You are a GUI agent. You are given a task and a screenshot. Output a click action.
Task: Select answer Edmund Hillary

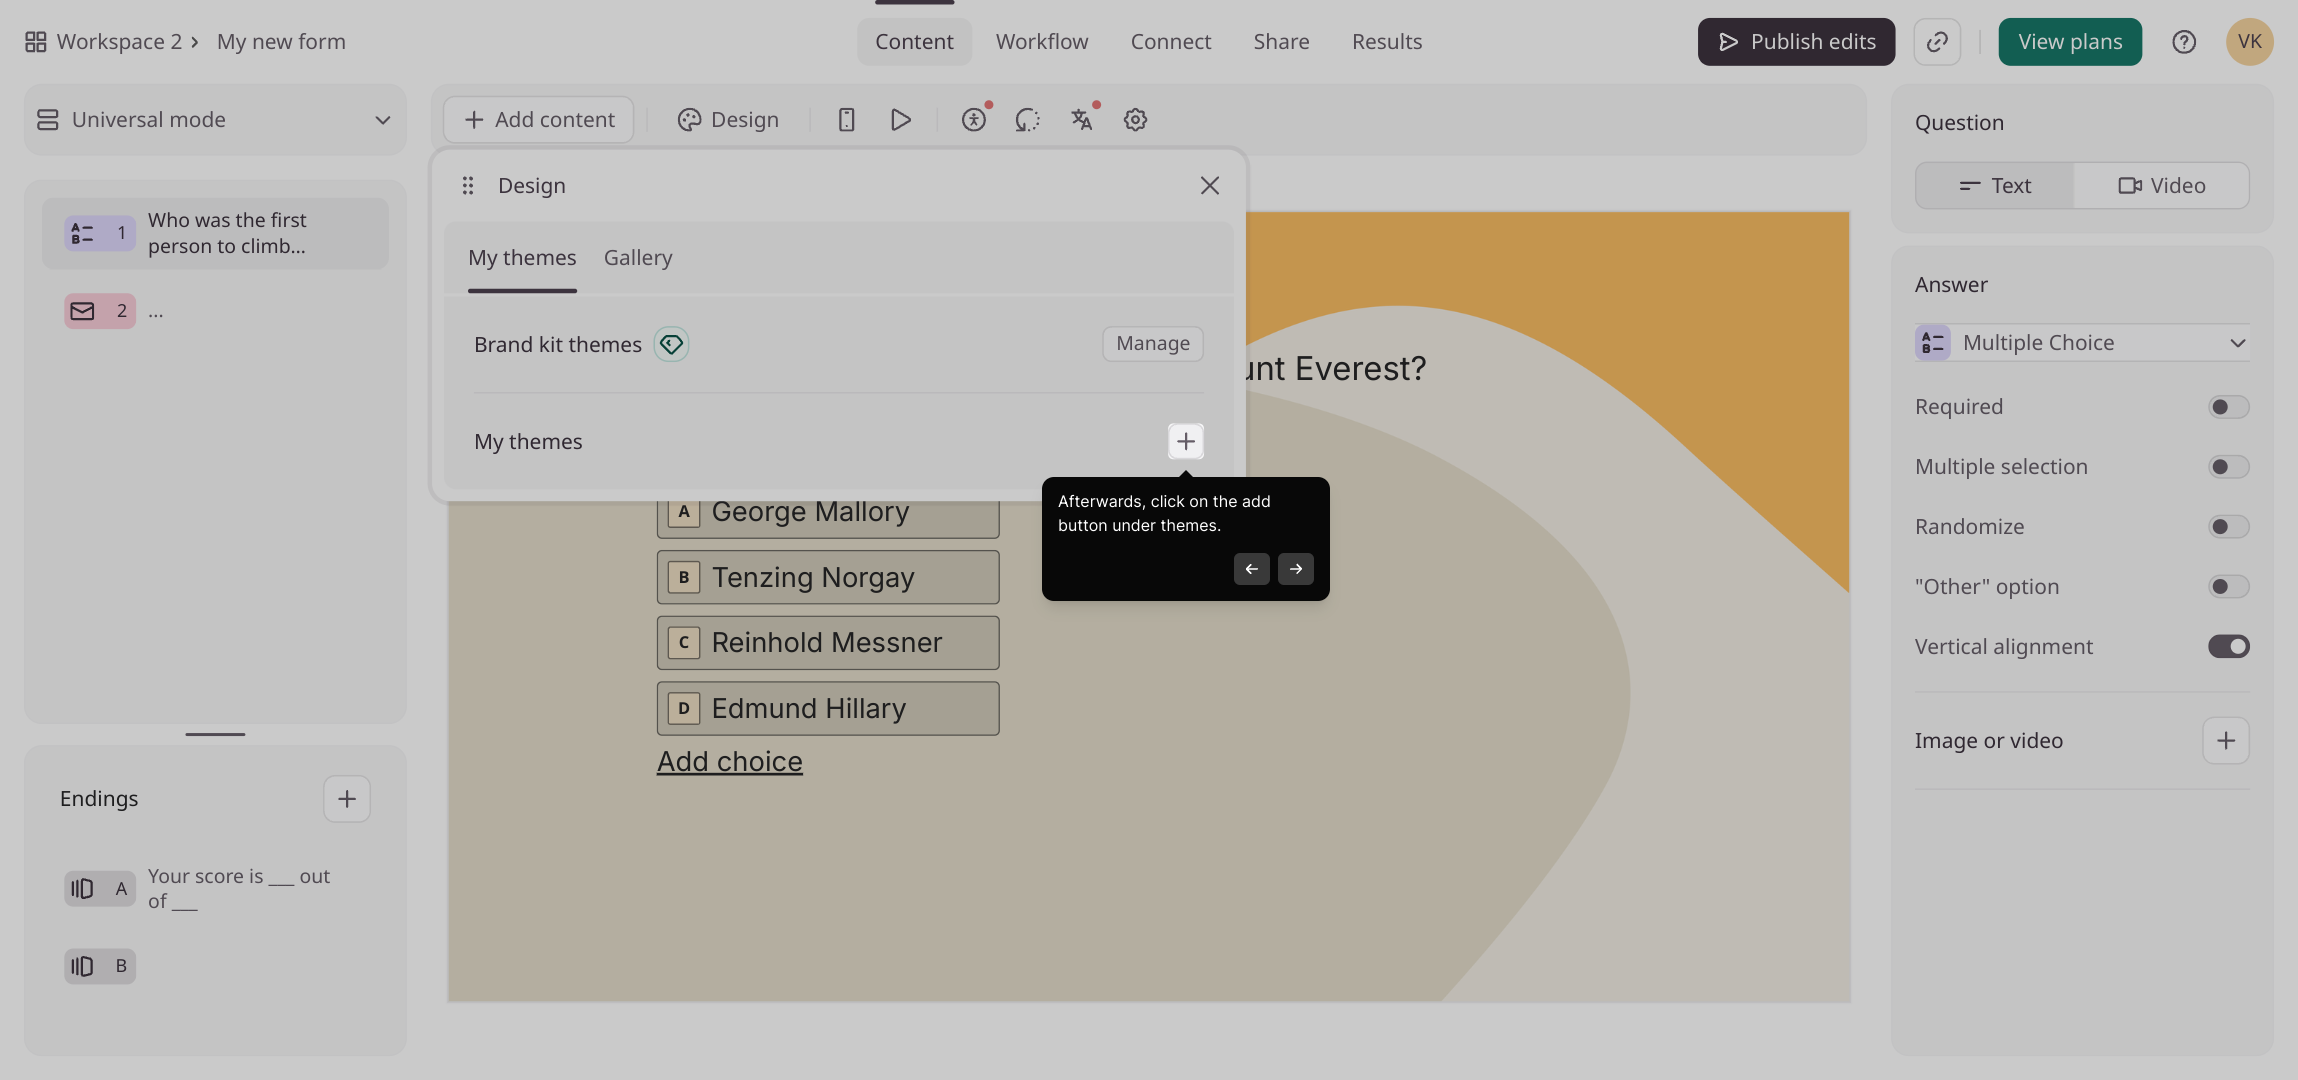coord(828,709)
